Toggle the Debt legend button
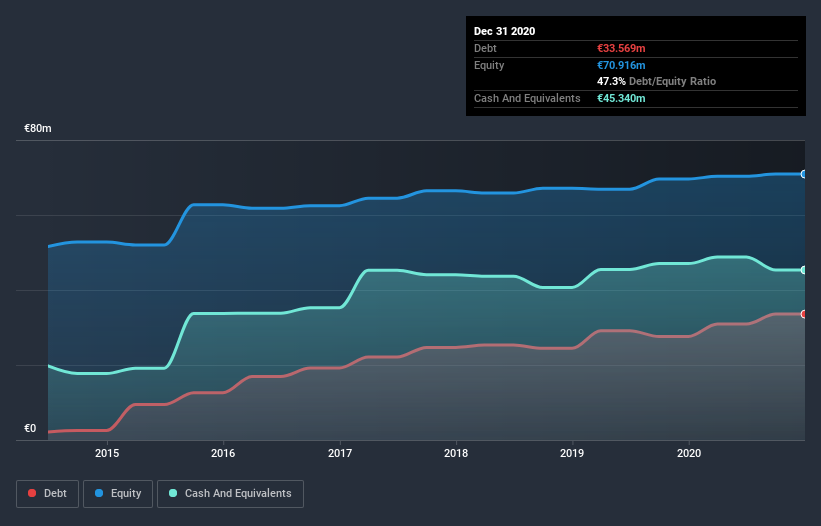821x526 pixels. click(x=48, y=494)
